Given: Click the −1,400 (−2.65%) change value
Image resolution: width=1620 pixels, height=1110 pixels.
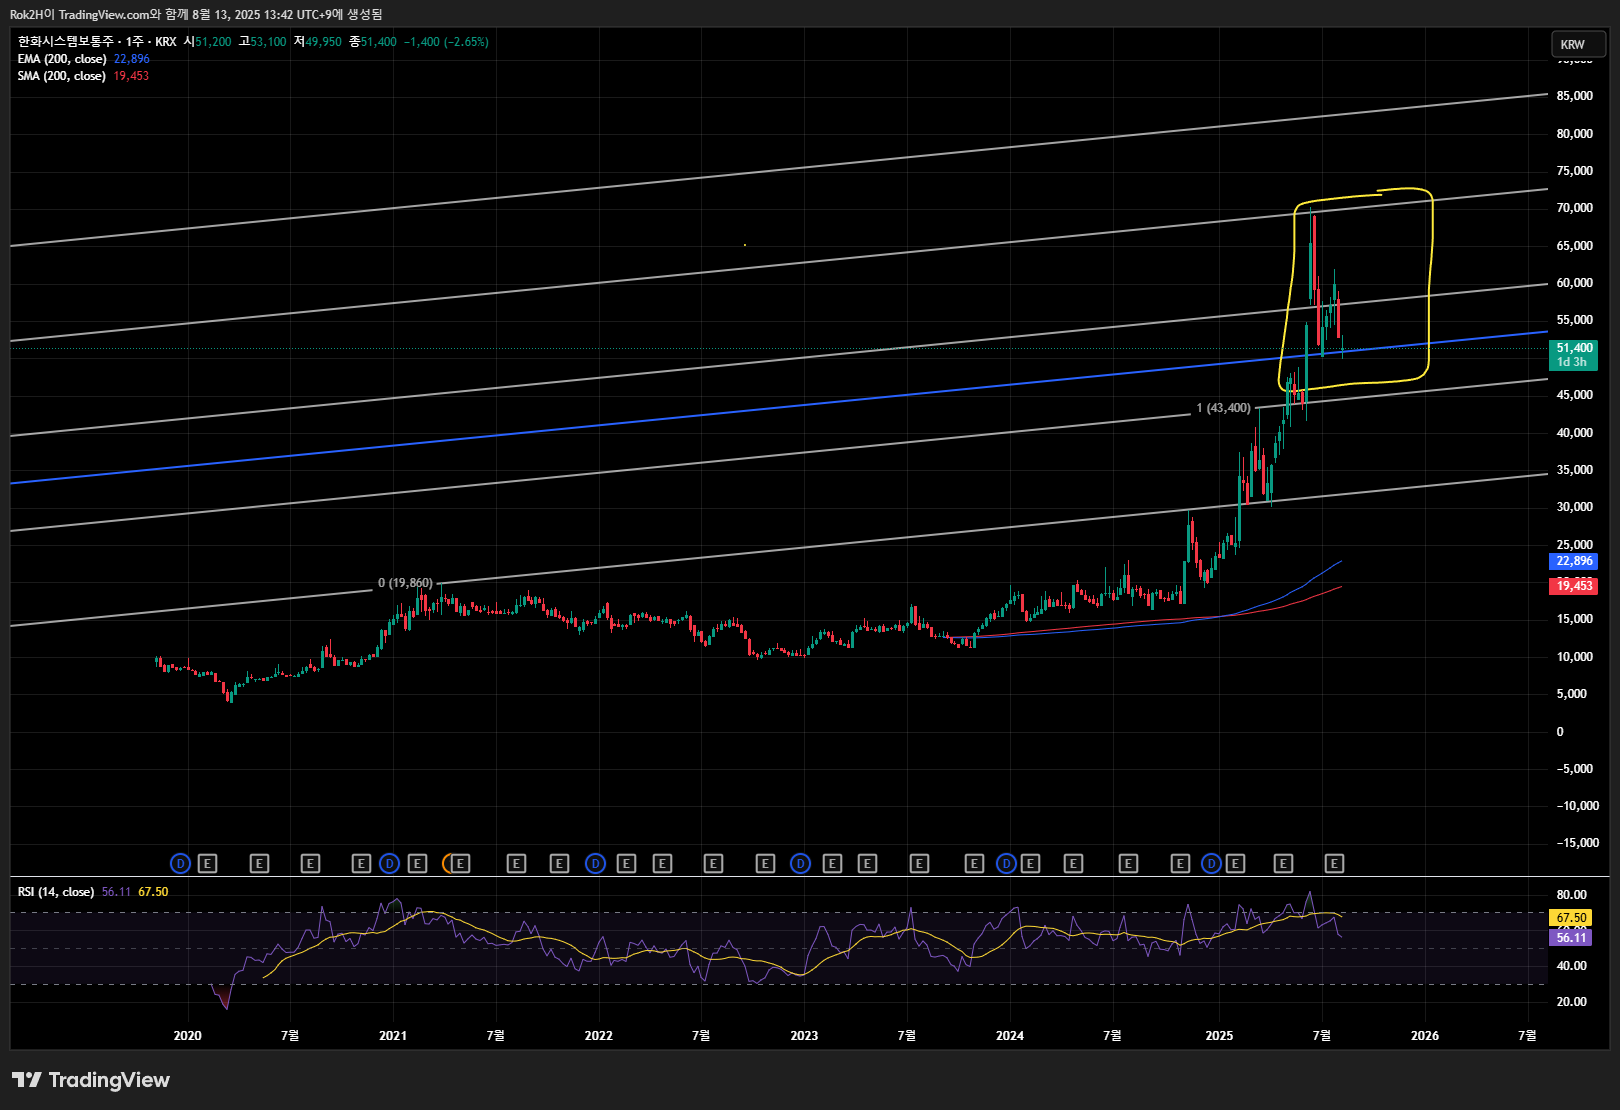Looking at the screenshot, I should pos(446,42).
